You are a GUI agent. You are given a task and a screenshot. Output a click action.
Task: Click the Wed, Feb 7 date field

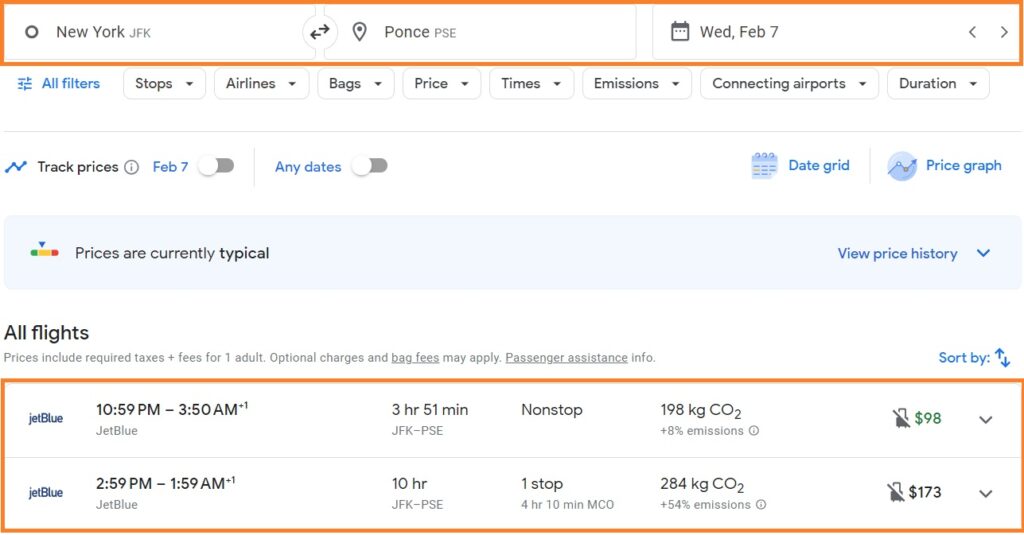click(836, 32)
